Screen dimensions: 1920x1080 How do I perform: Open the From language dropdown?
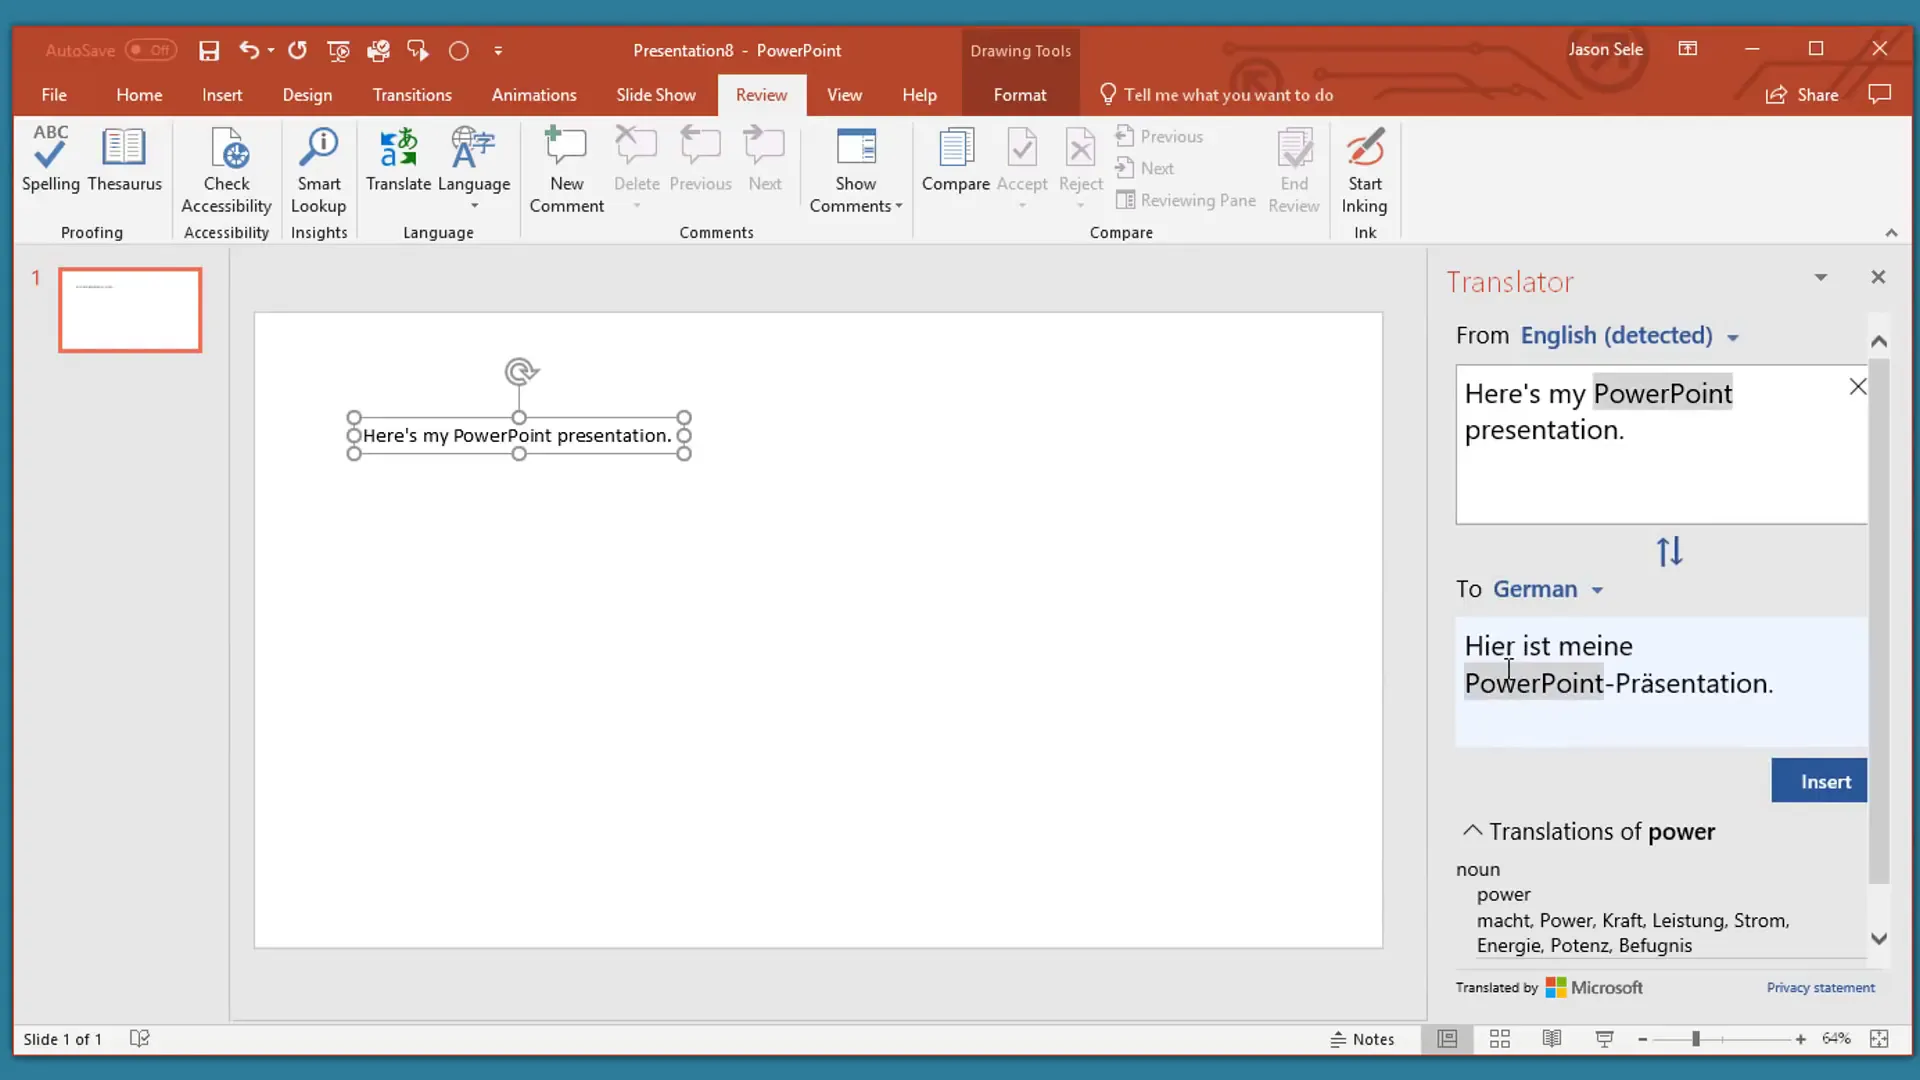[1732, 337]
